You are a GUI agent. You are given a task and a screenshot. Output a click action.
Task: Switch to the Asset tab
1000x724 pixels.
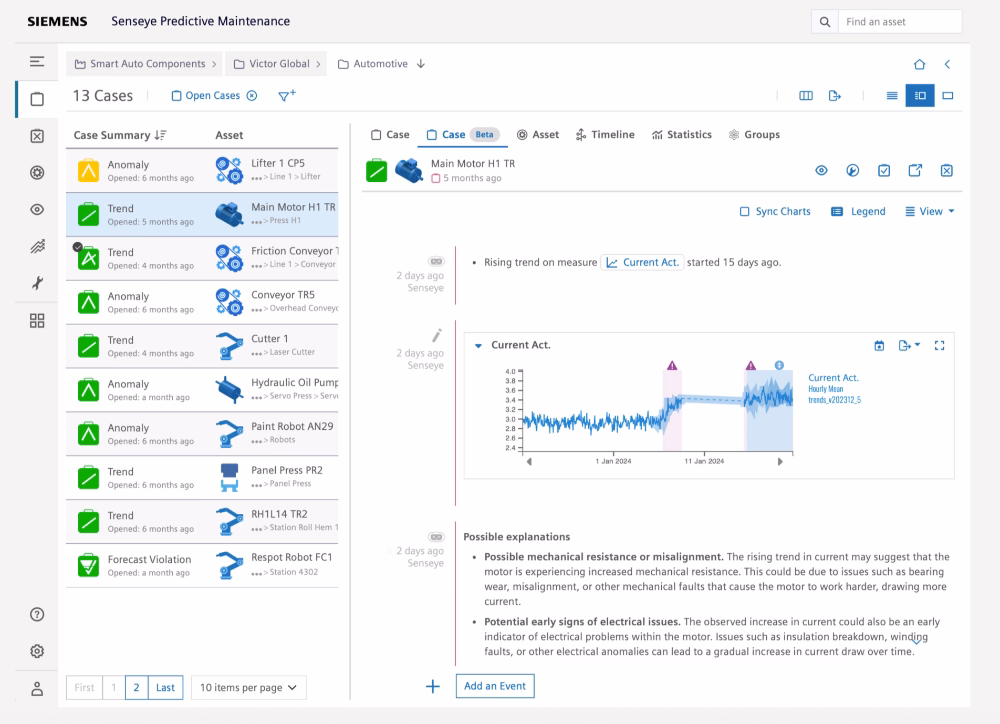pyautogui.click(x=538, y=135)
